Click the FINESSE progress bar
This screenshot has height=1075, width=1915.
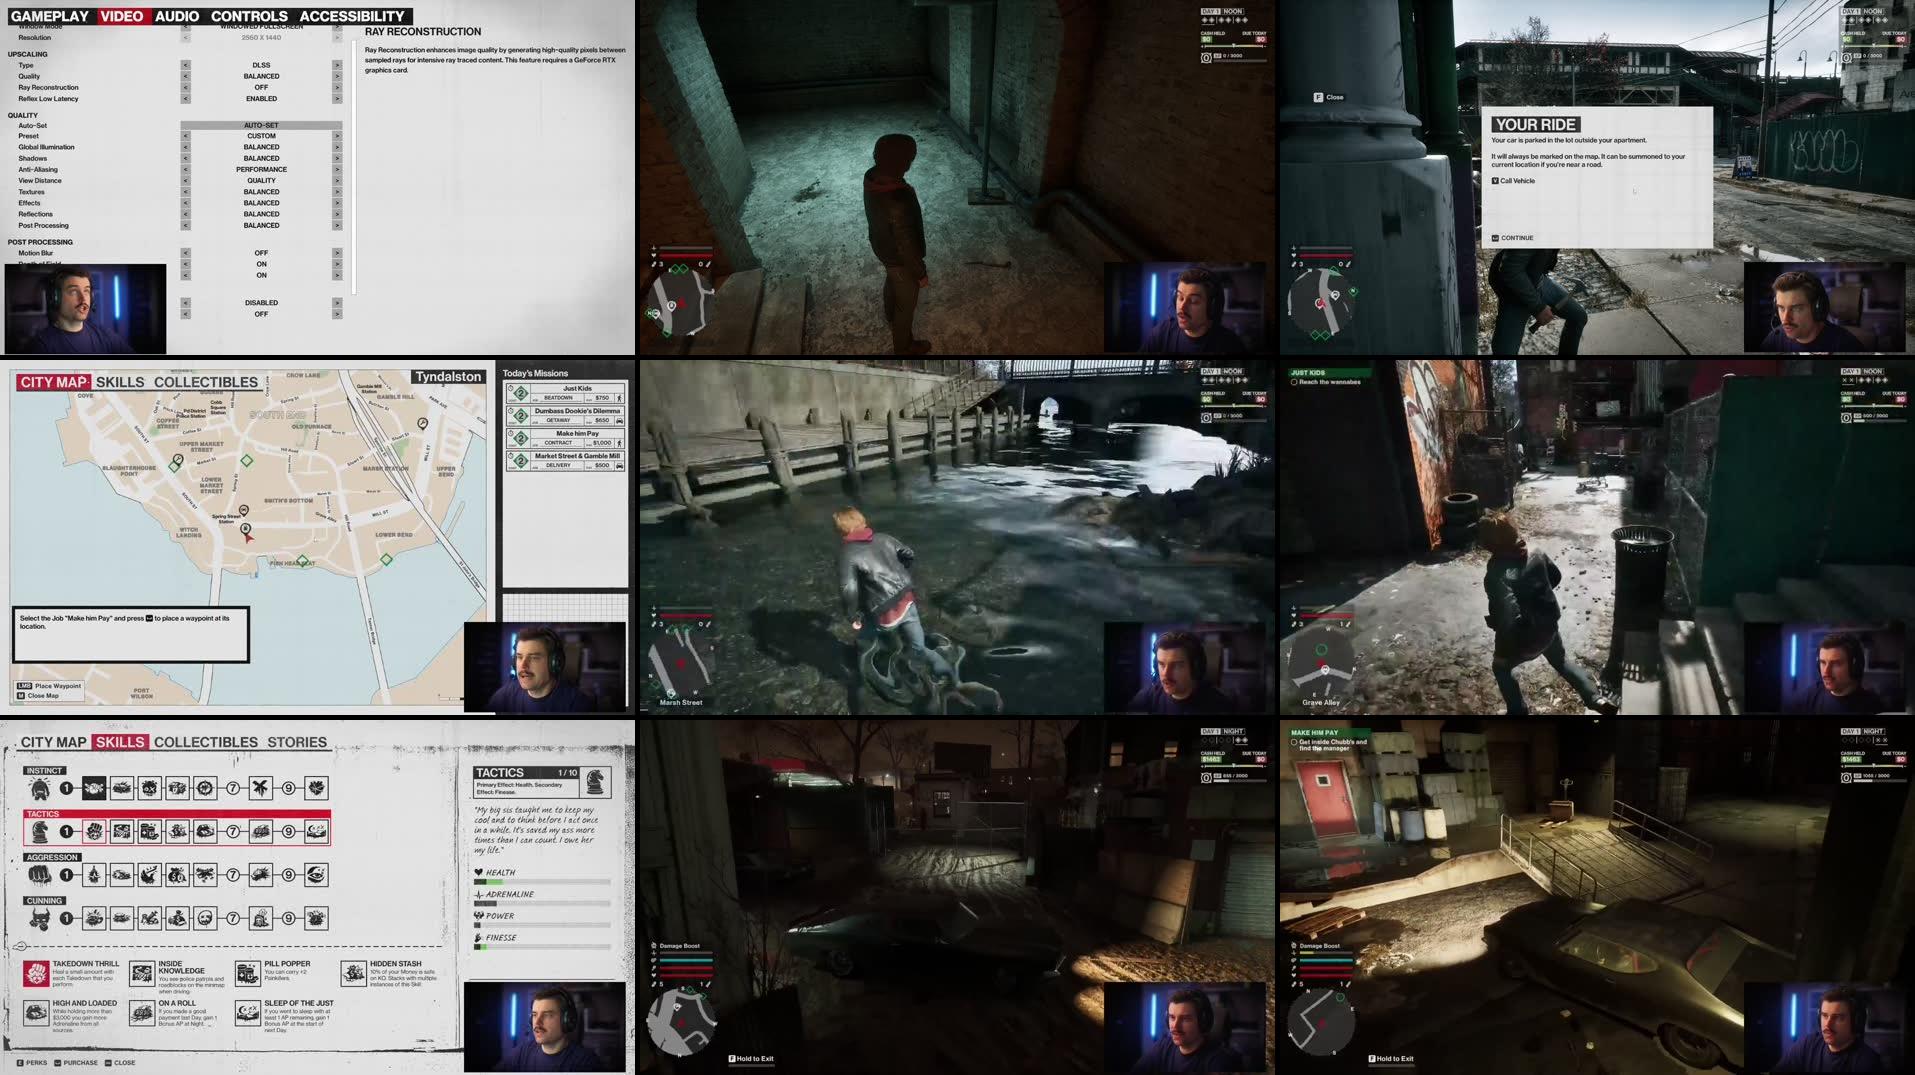click(542, 947)
